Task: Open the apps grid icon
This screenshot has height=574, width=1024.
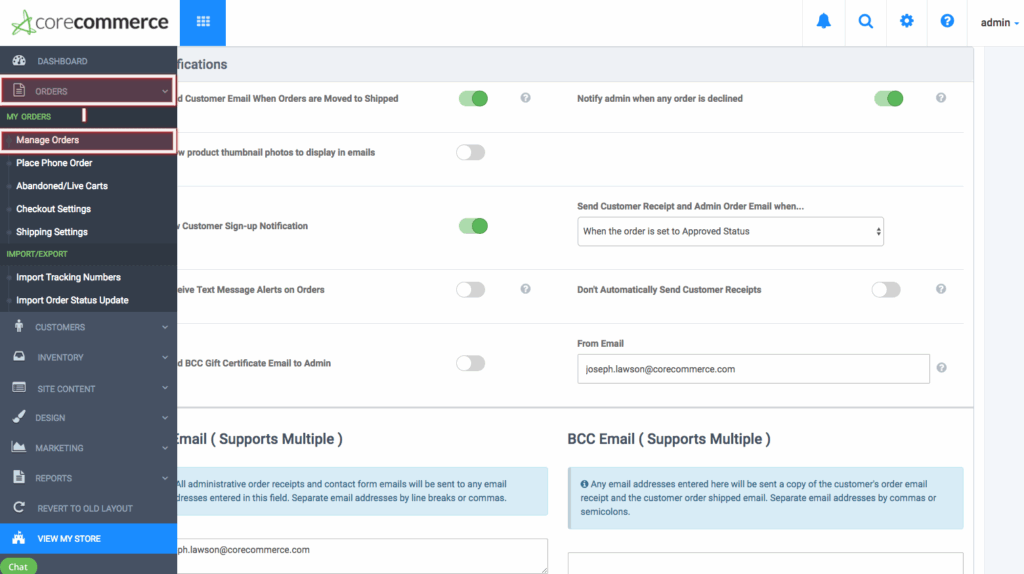Action: (x=203, y=22)
